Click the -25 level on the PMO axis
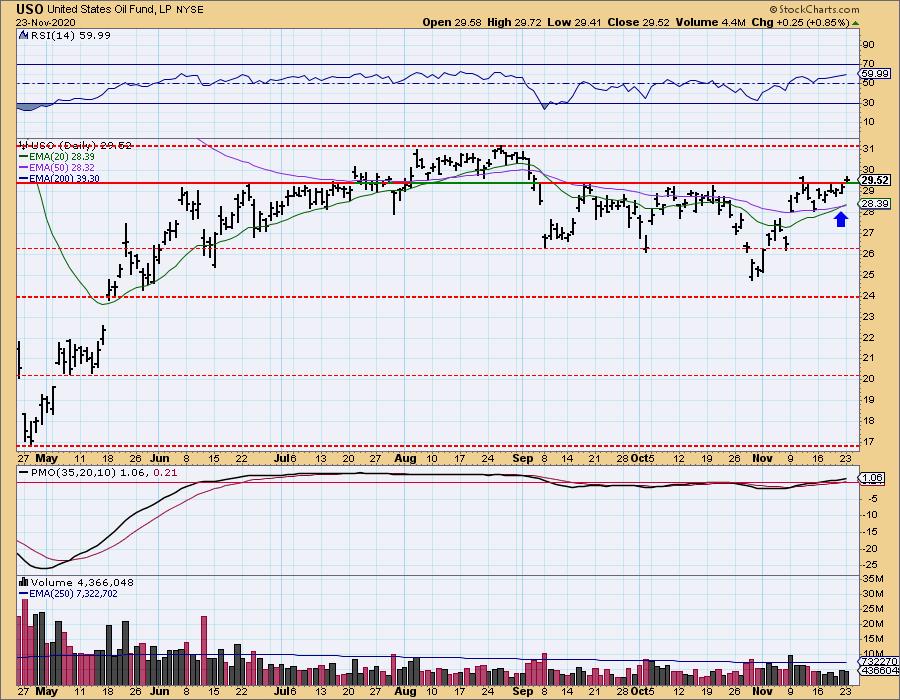Image resolution: width=900 pixels, height=700 pixels. (x=870, y=565)
